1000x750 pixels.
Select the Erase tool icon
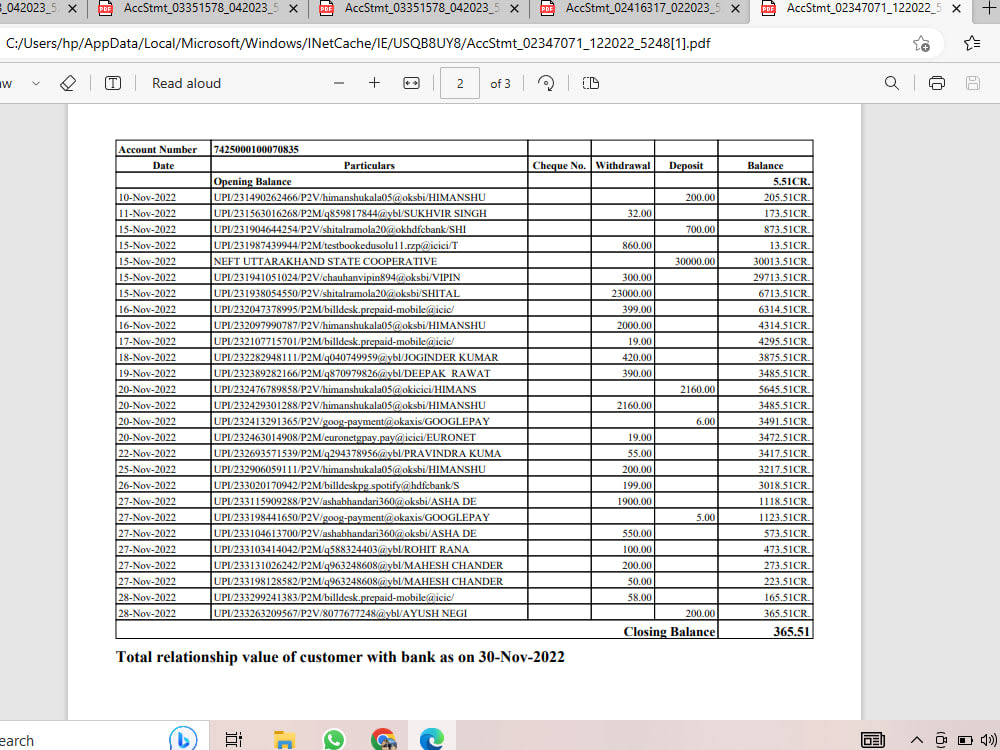pos(68,84)
